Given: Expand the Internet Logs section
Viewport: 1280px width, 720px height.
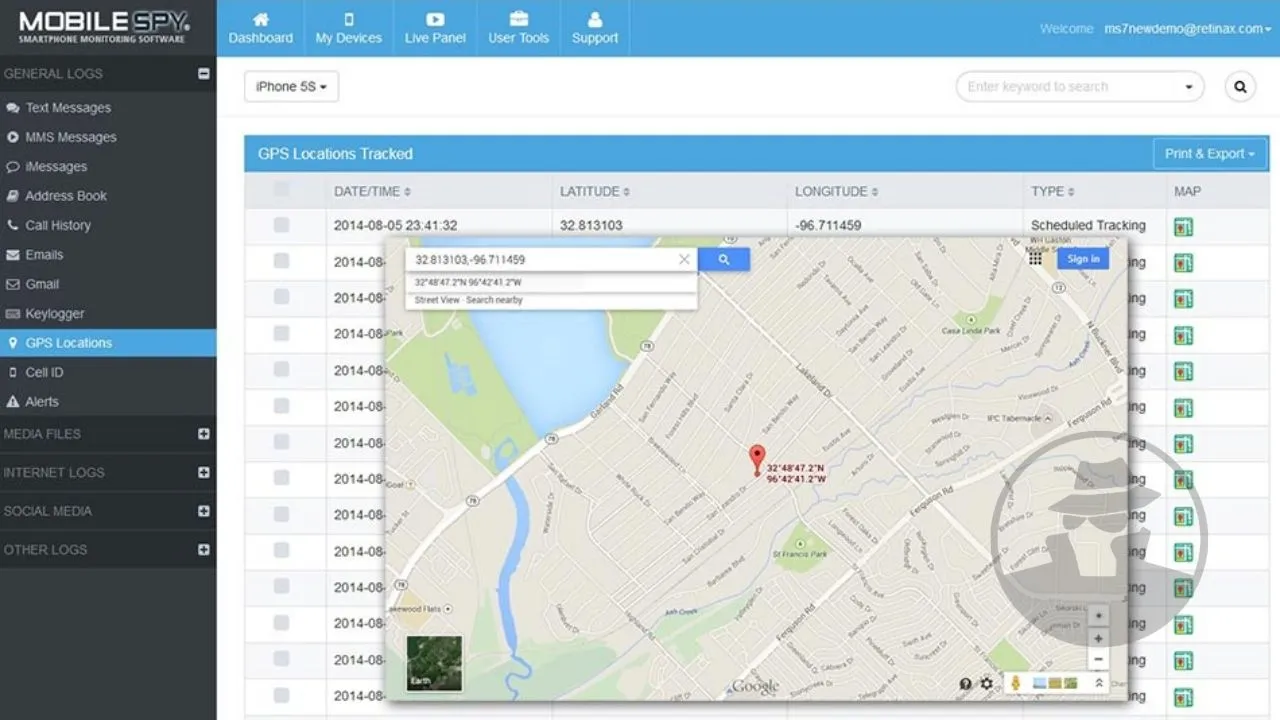Looking at the screenshot, I should pos(204,472).
